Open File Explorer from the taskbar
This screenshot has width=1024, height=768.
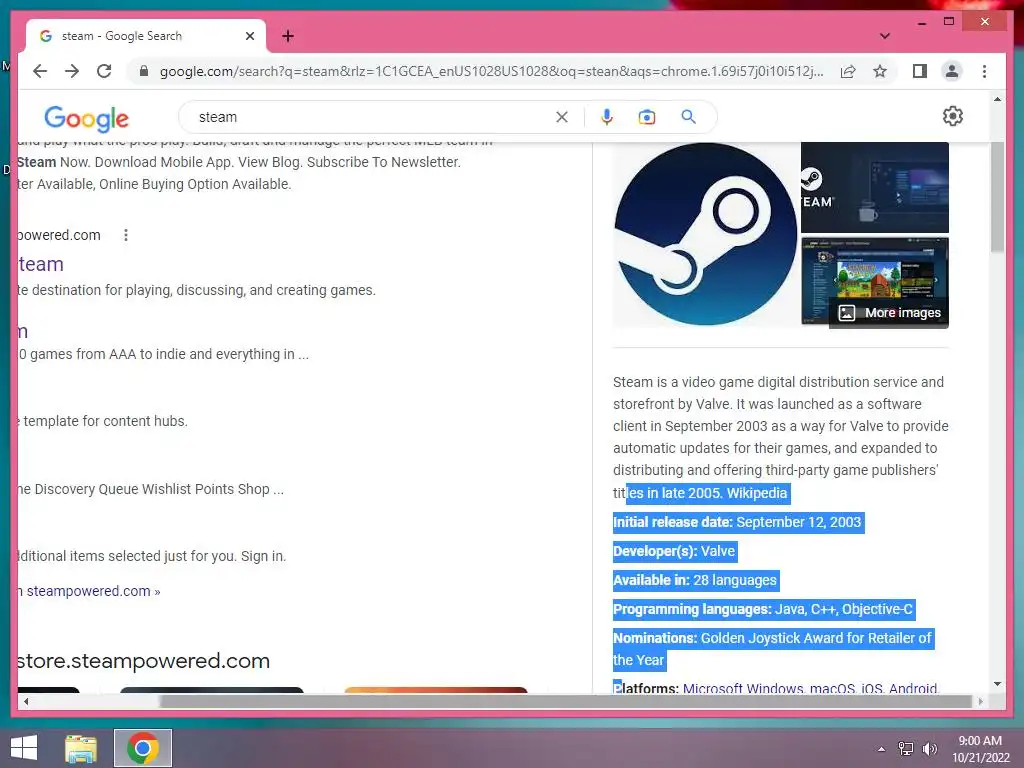(81, 748)
